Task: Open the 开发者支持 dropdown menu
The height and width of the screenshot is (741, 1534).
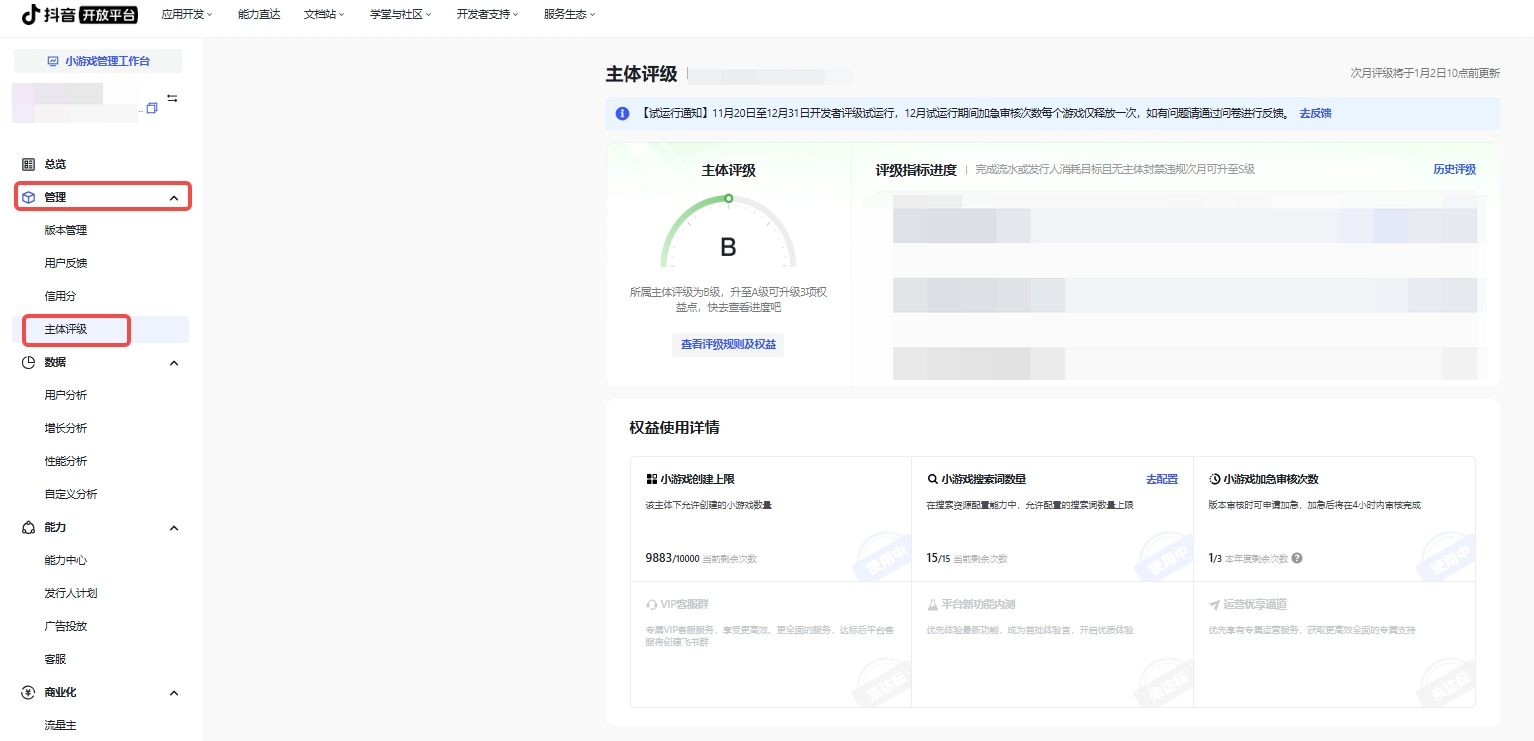Action: click(487, 14)
